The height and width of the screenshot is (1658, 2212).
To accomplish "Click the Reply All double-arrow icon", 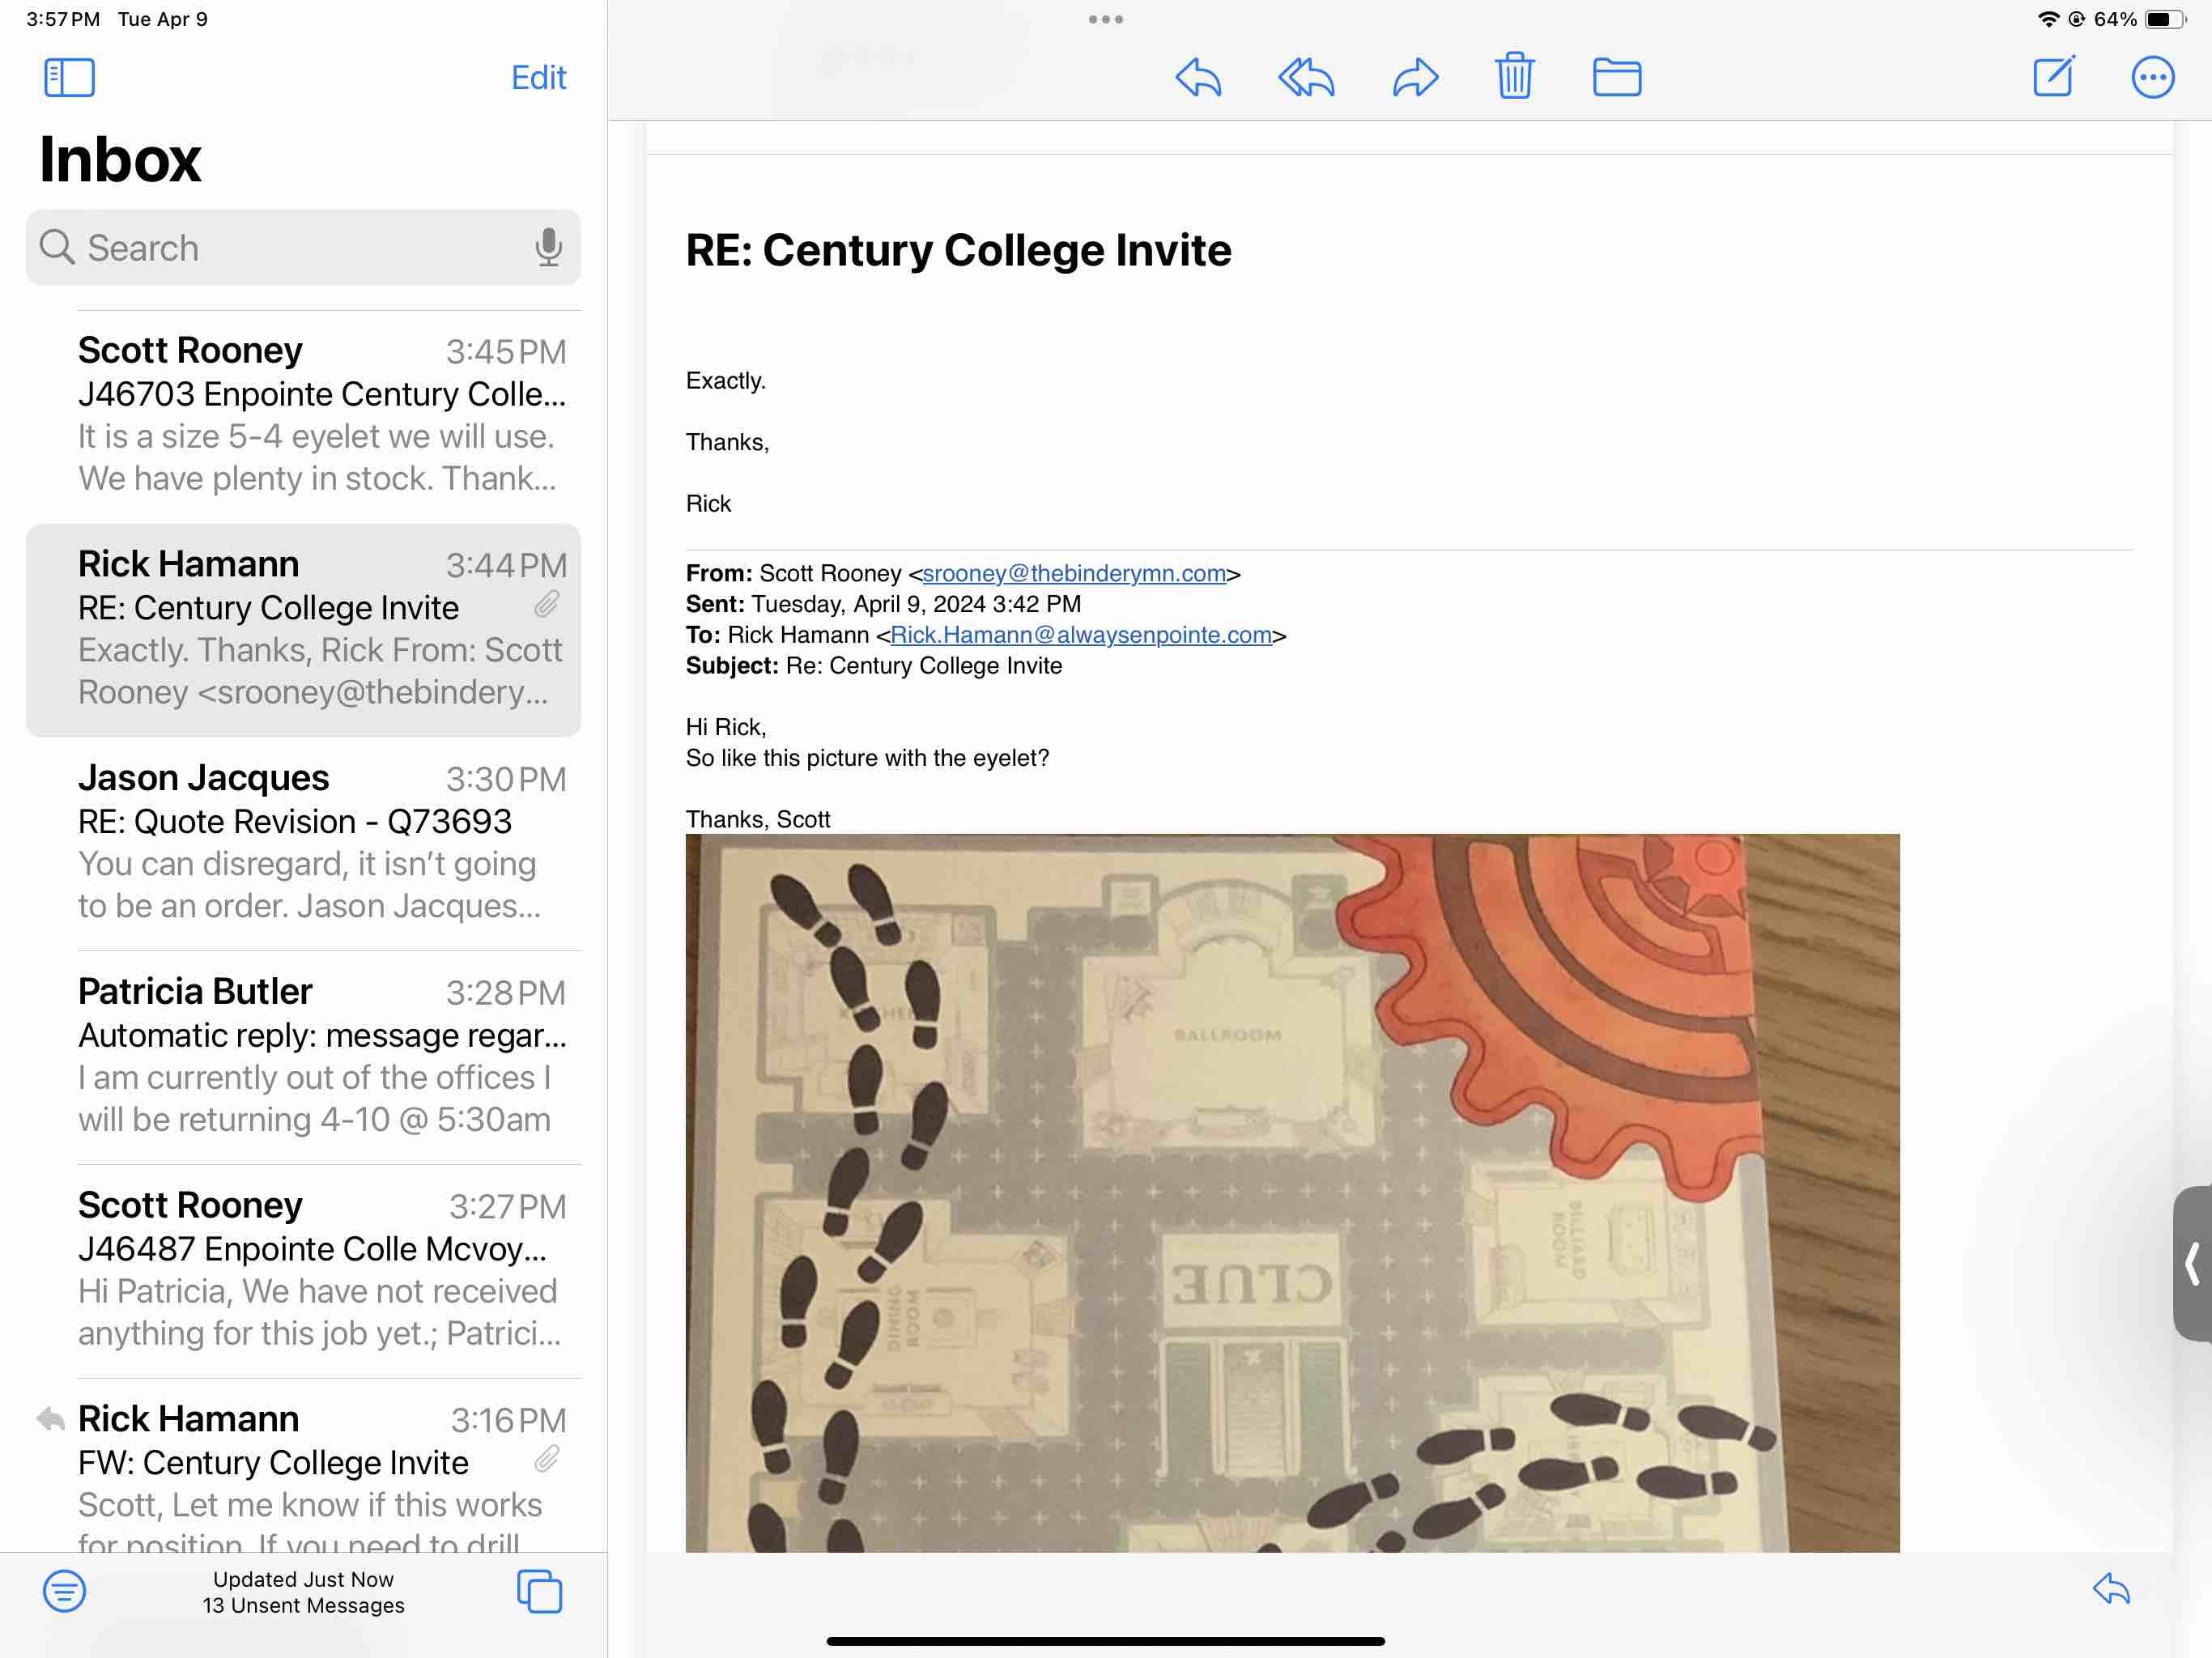I will 1306,77.
